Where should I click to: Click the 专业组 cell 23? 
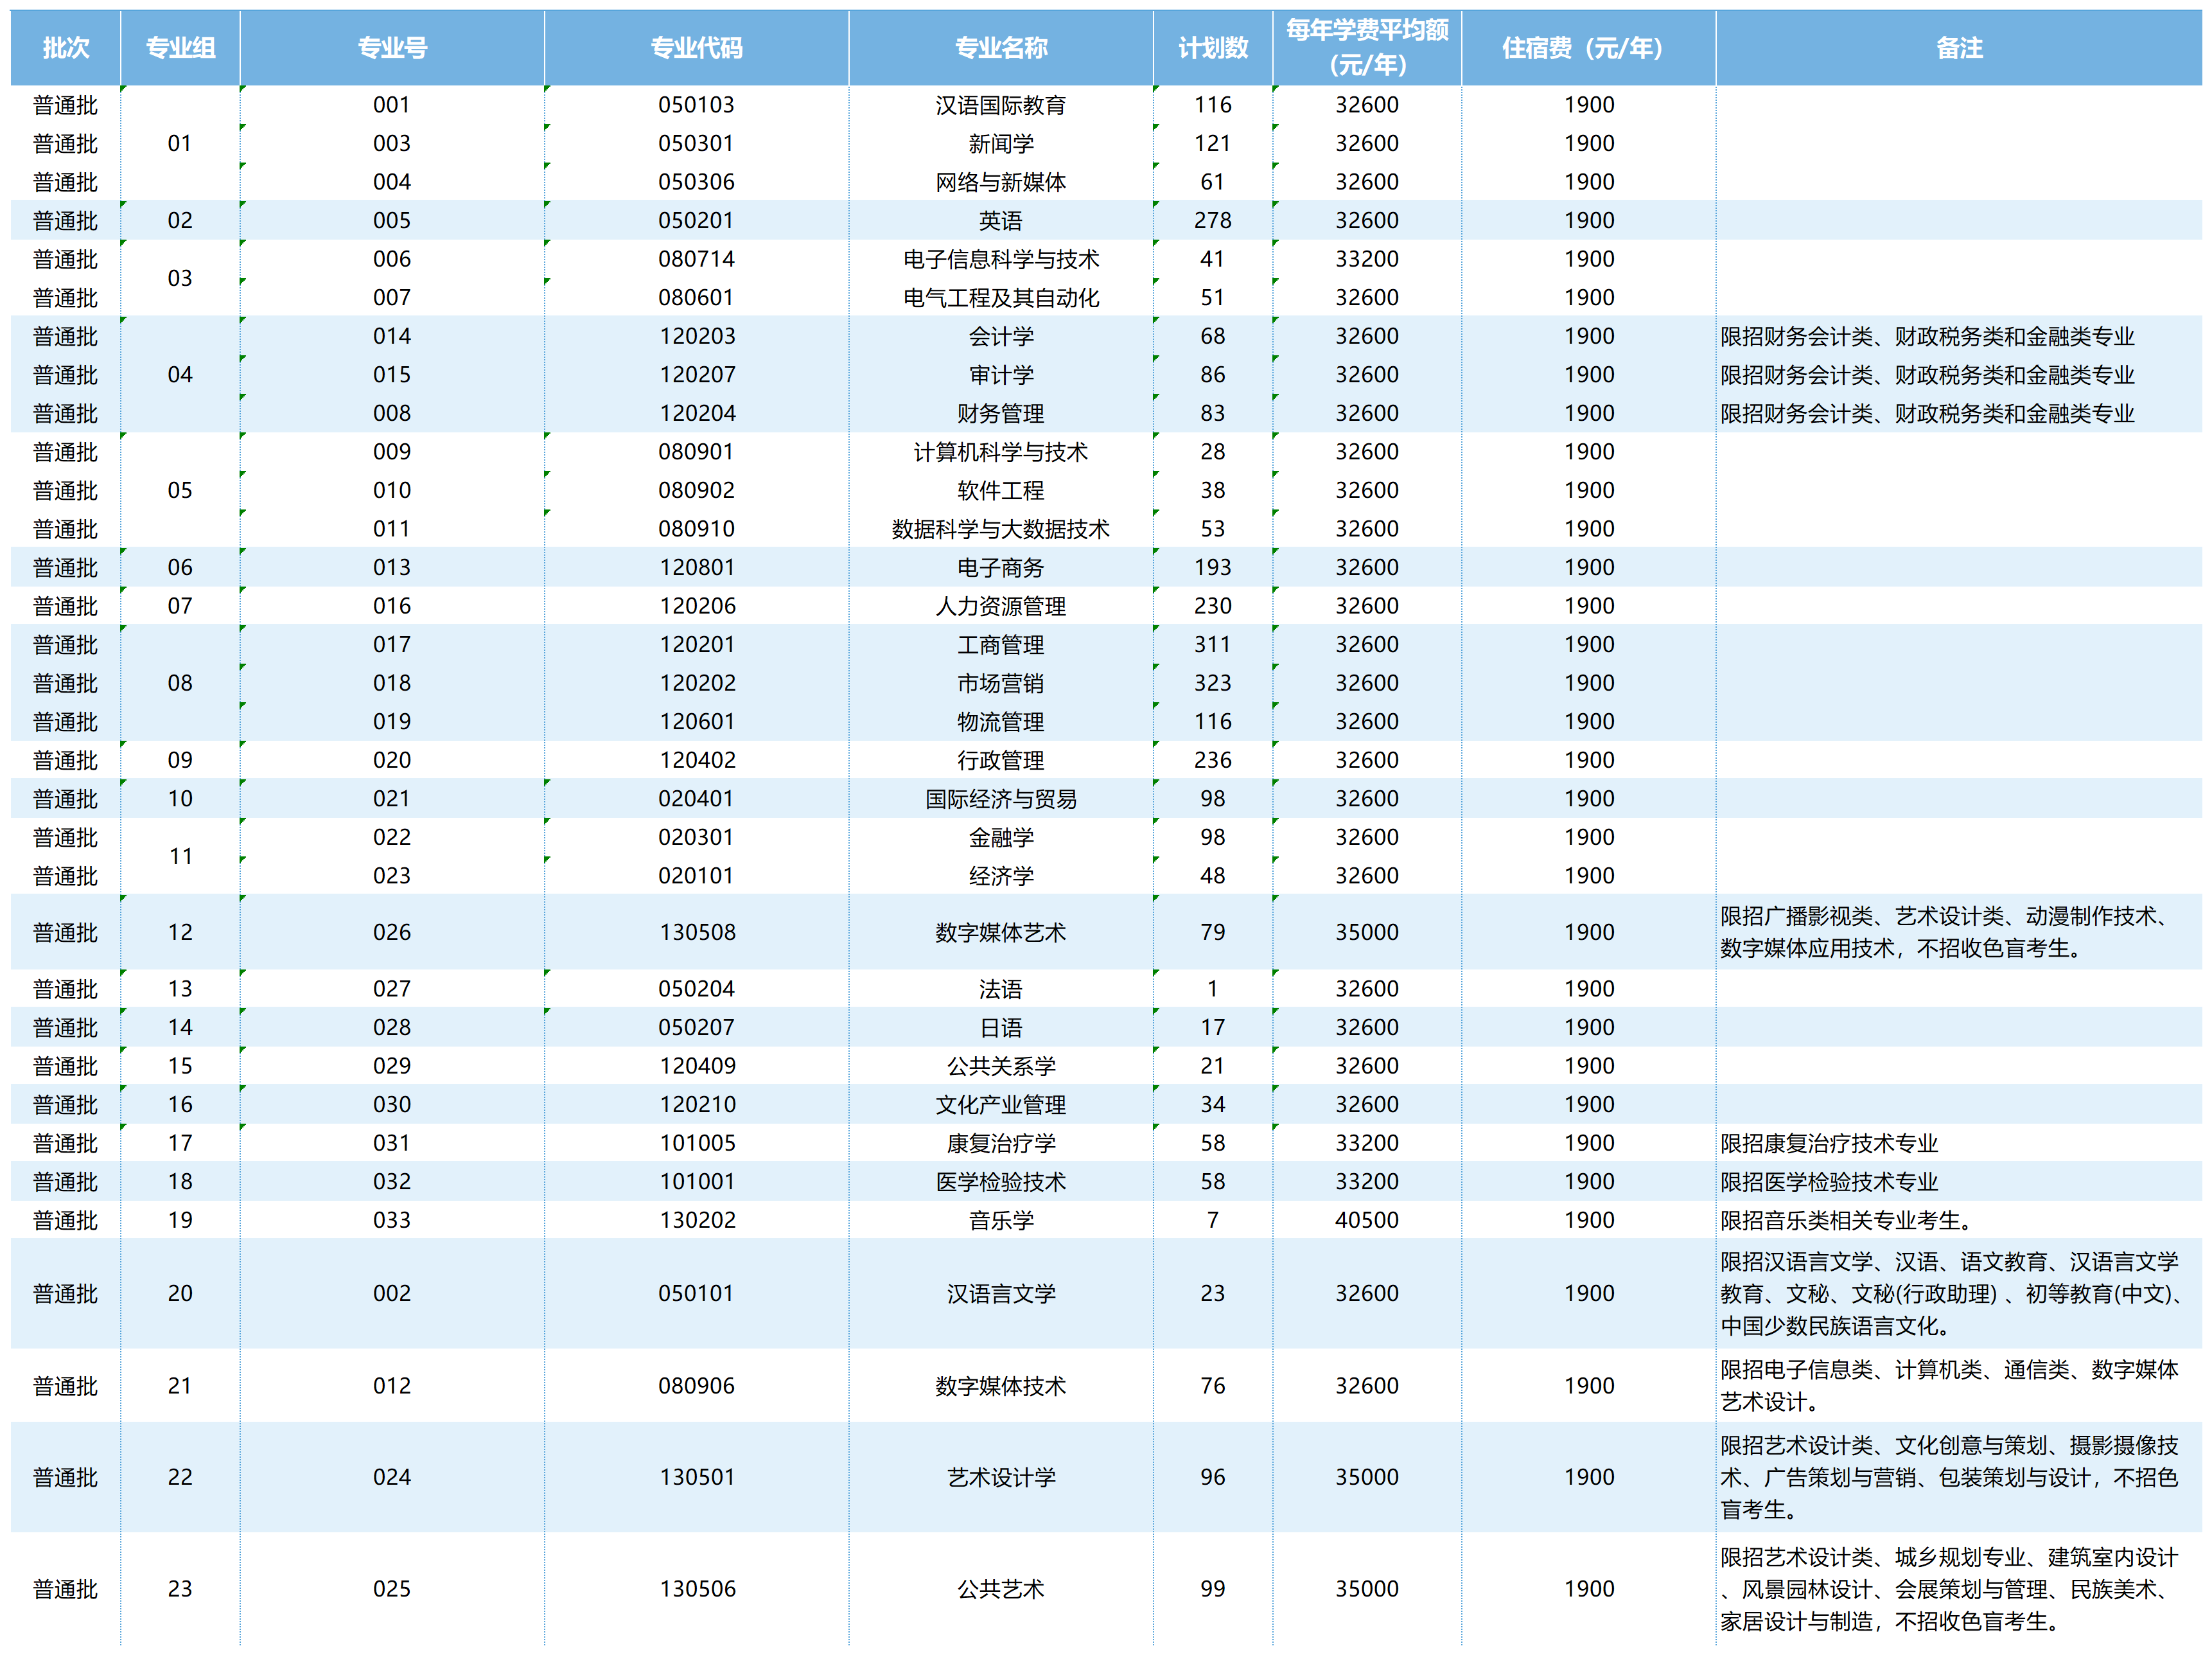click(180, 1588)
